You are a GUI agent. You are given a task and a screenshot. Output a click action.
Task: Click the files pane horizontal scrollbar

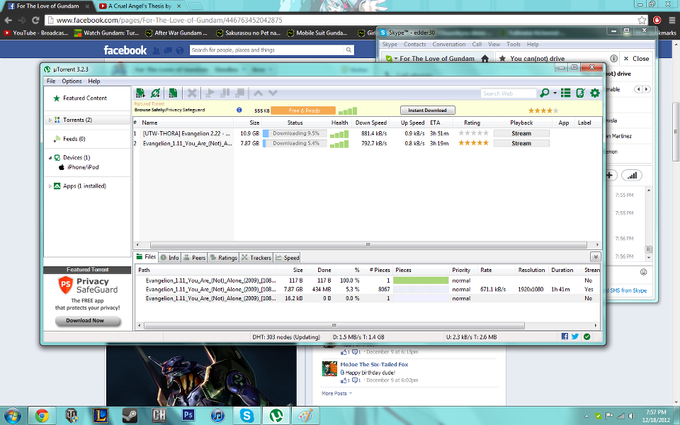tap(334, 325)
